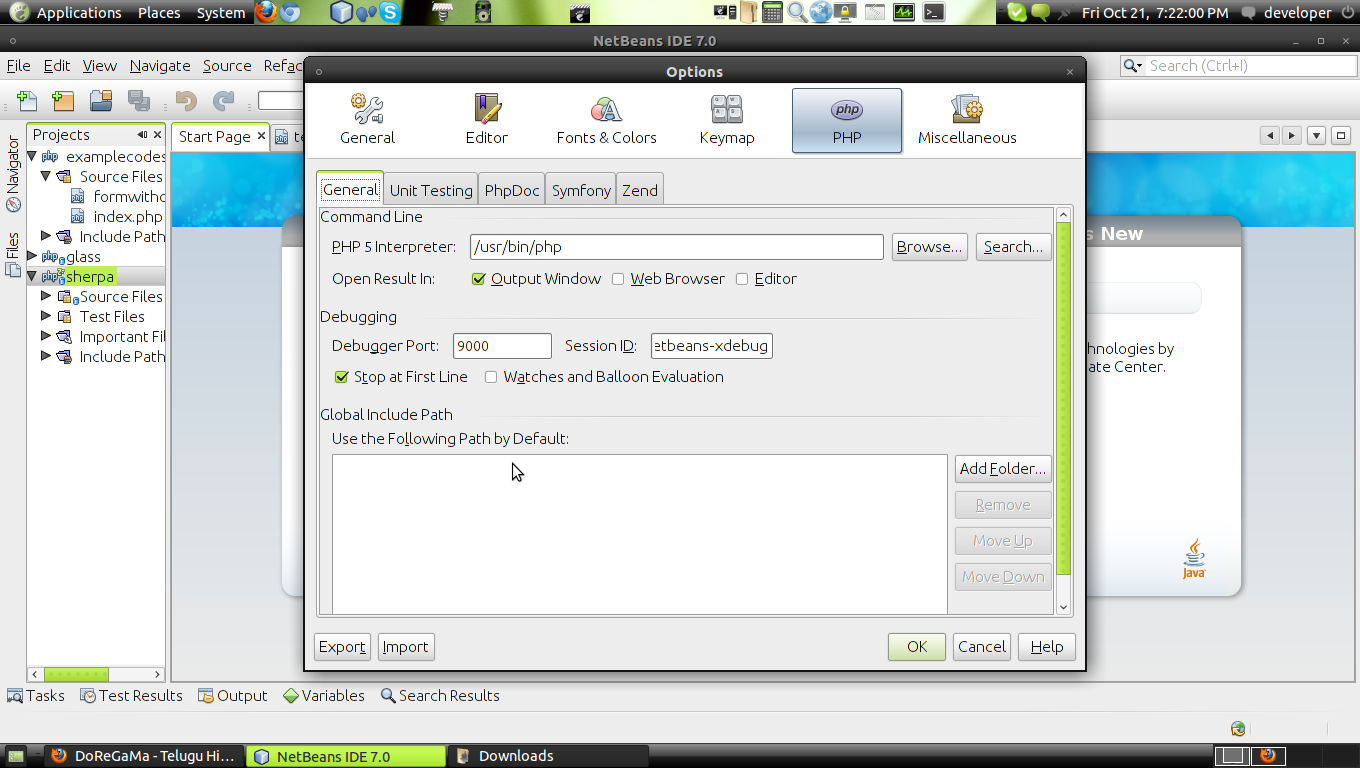Viewport: 1360px width, 768px height.
Task: Open the Fonts & Colors options category
Action: tap(606, 120)
